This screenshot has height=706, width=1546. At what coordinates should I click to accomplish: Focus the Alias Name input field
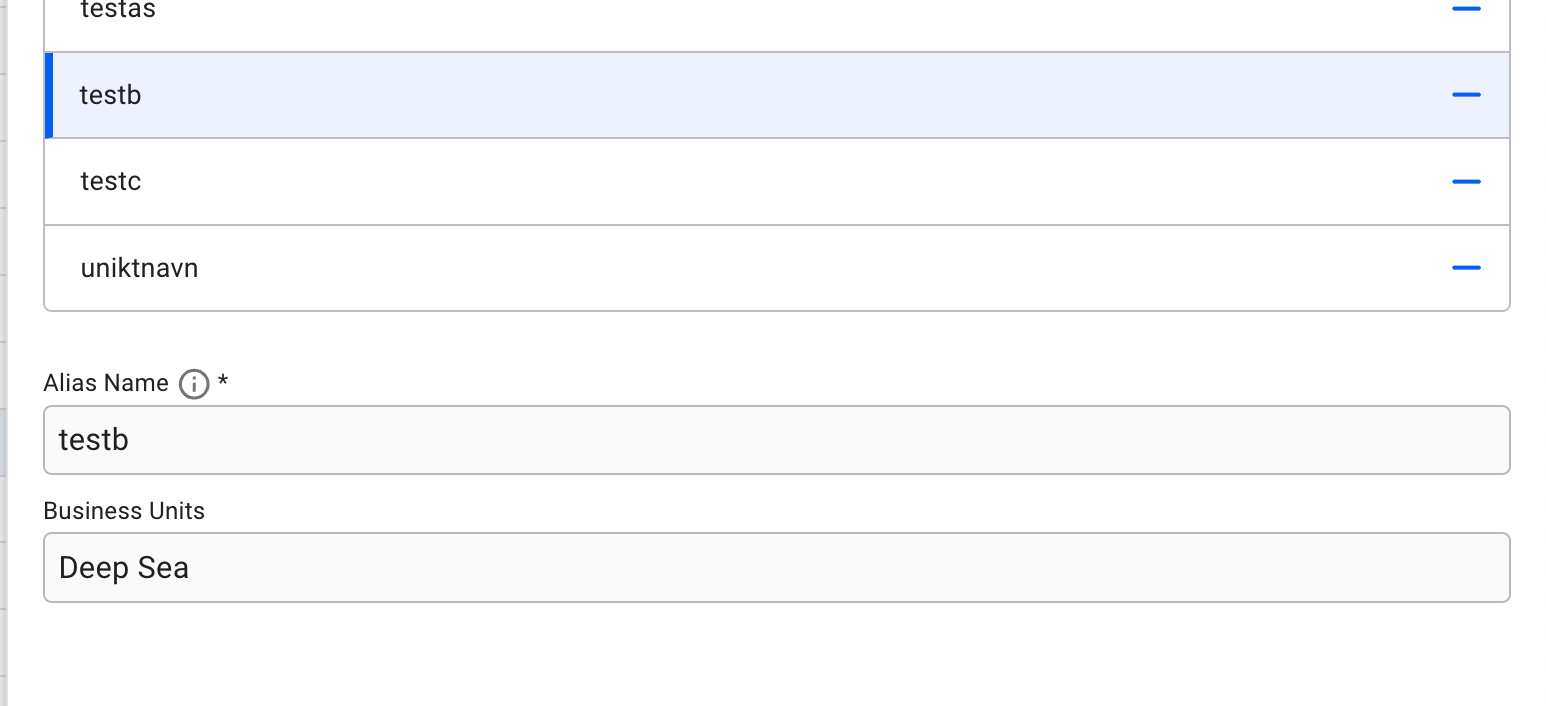[x=776, y=440]
